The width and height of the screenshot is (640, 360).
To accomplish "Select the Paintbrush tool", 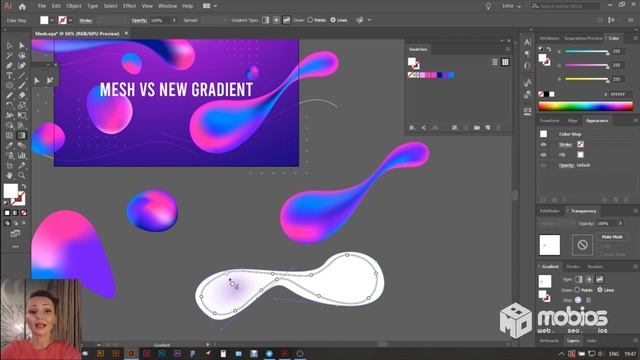I will click(22, 86).
